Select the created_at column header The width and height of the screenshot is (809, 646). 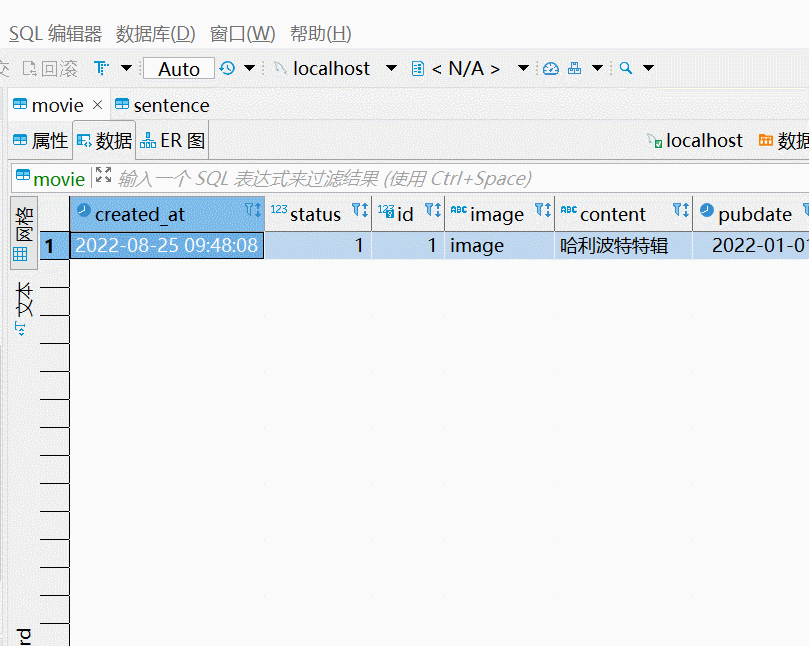167,214
